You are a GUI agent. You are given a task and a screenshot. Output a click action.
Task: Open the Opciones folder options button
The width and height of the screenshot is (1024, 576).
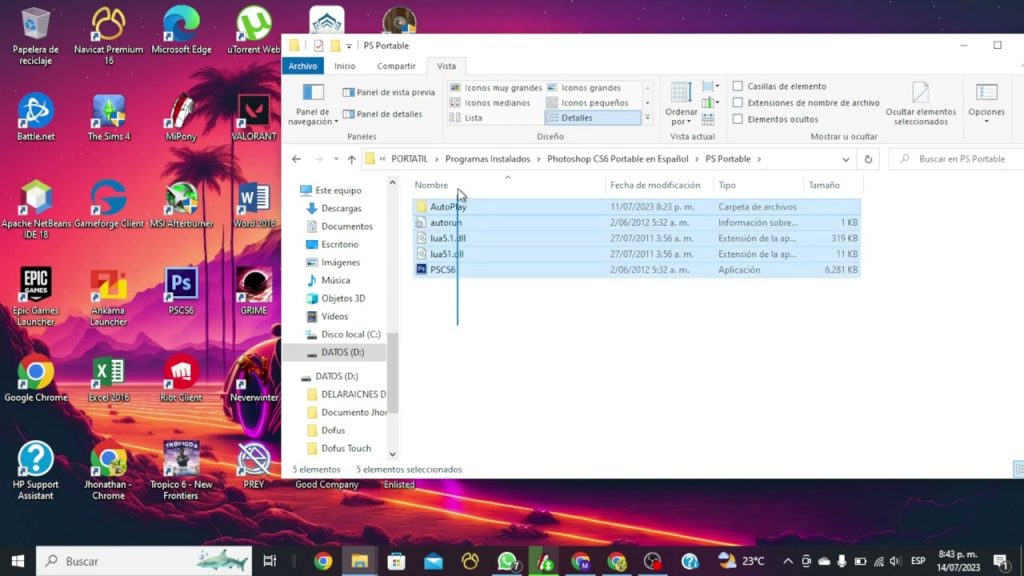tap(986, 98)
